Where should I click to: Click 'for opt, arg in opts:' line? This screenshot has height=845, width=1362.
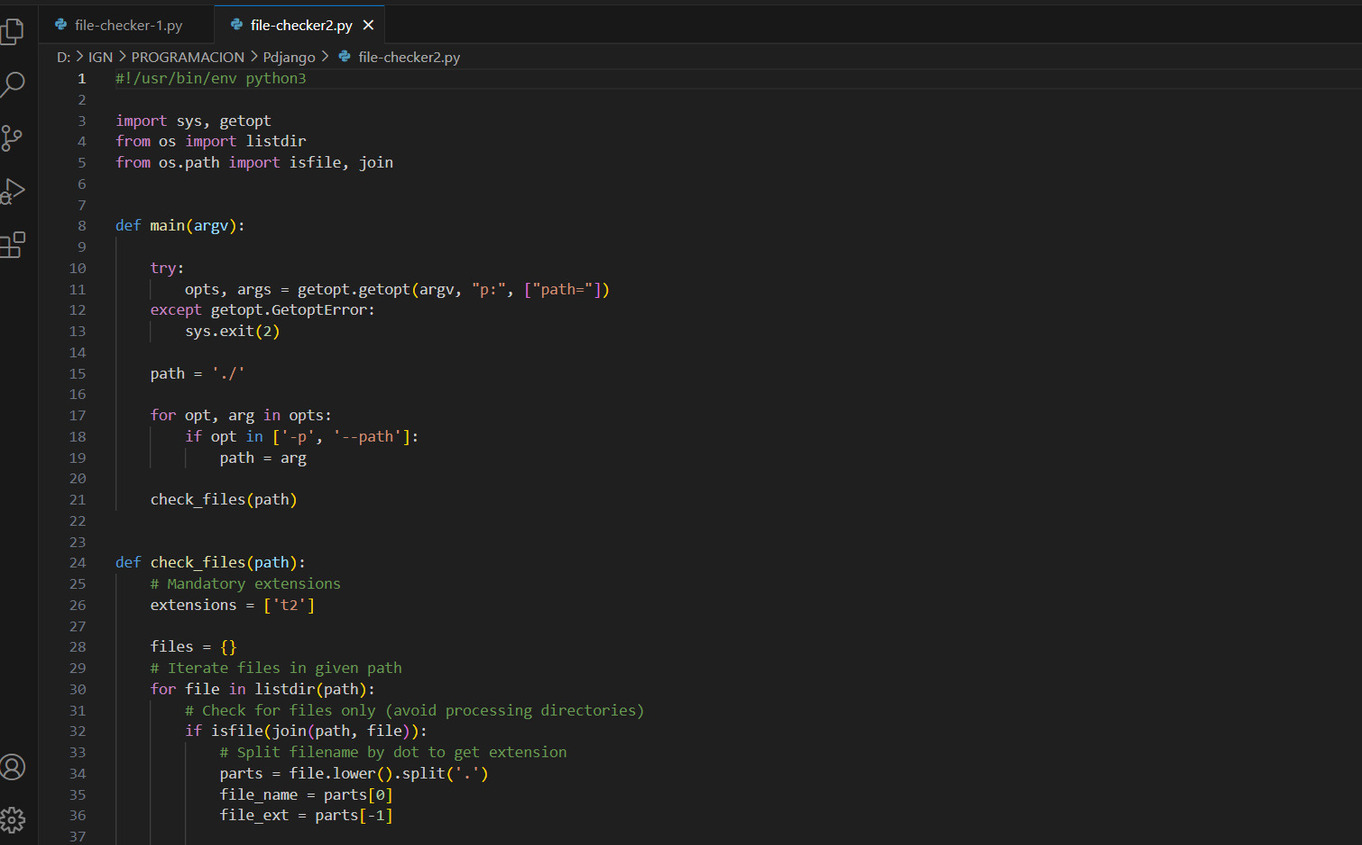241,415
